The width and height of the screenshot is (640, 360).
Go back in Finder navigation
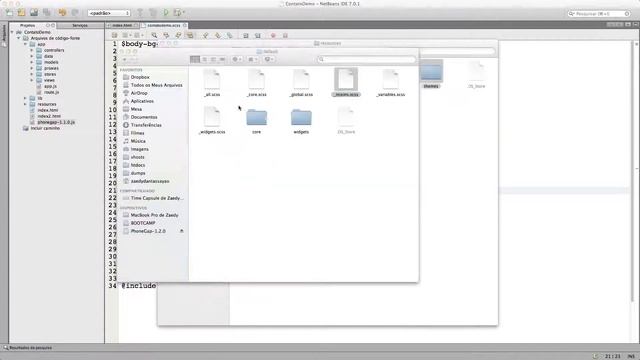click(x=125, y=60)
